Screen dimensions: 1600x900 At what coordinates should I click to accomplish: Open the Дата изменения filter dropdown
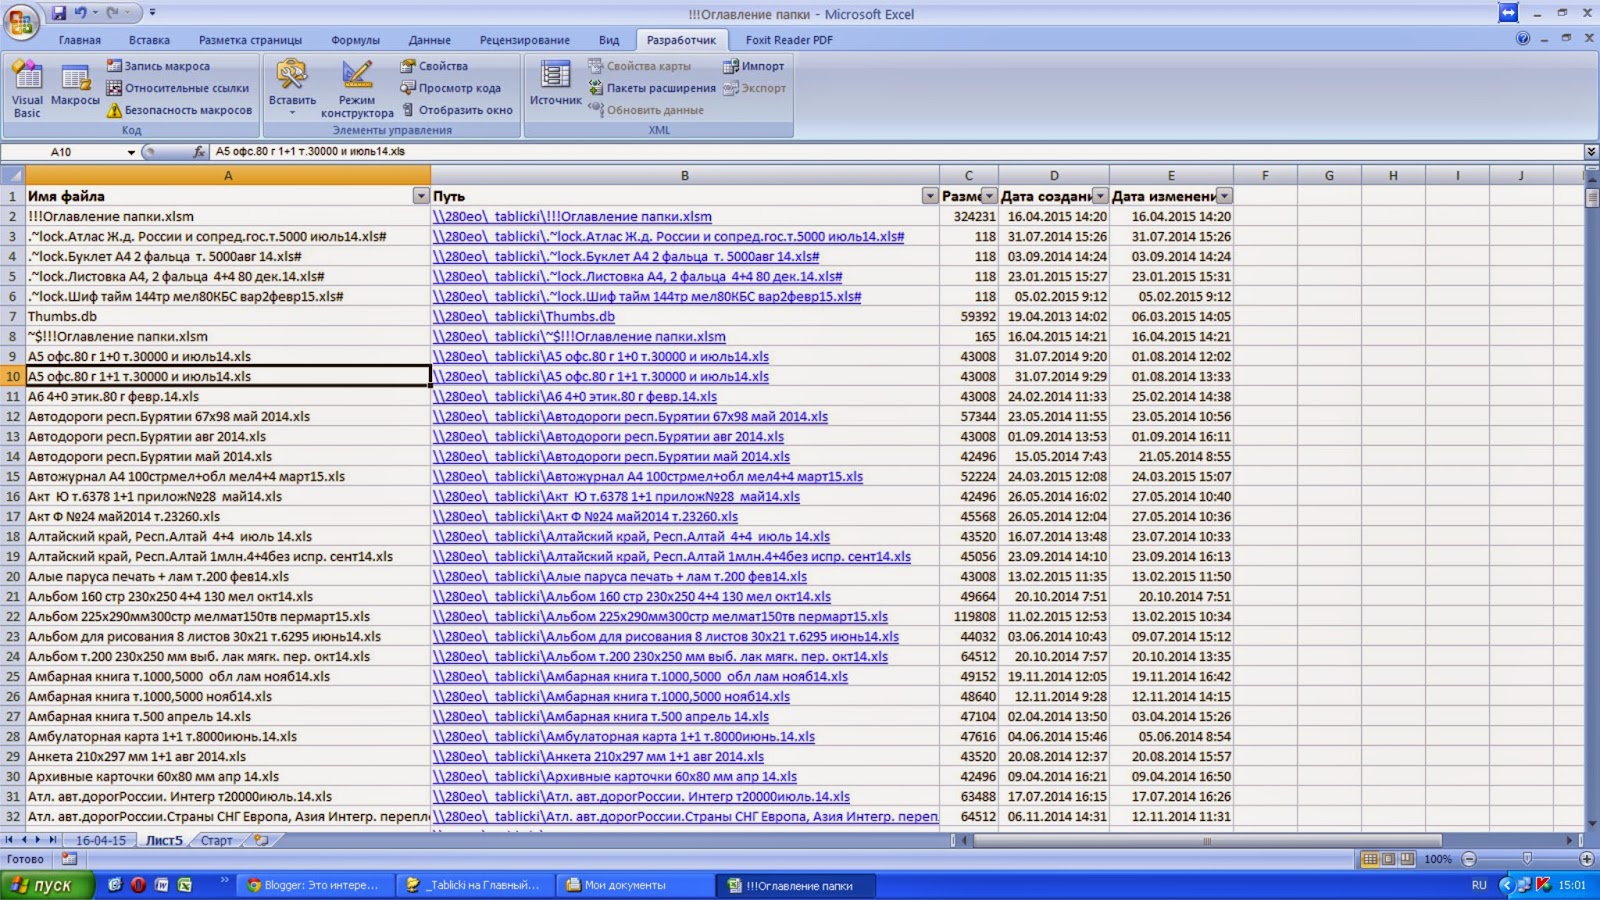(x=1224, y=196)
